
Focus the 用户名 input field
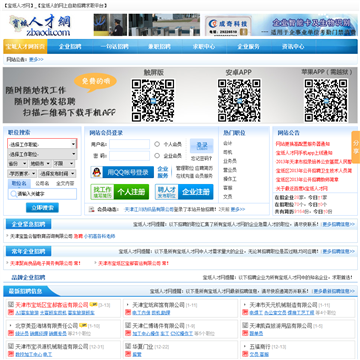(129, 144)
